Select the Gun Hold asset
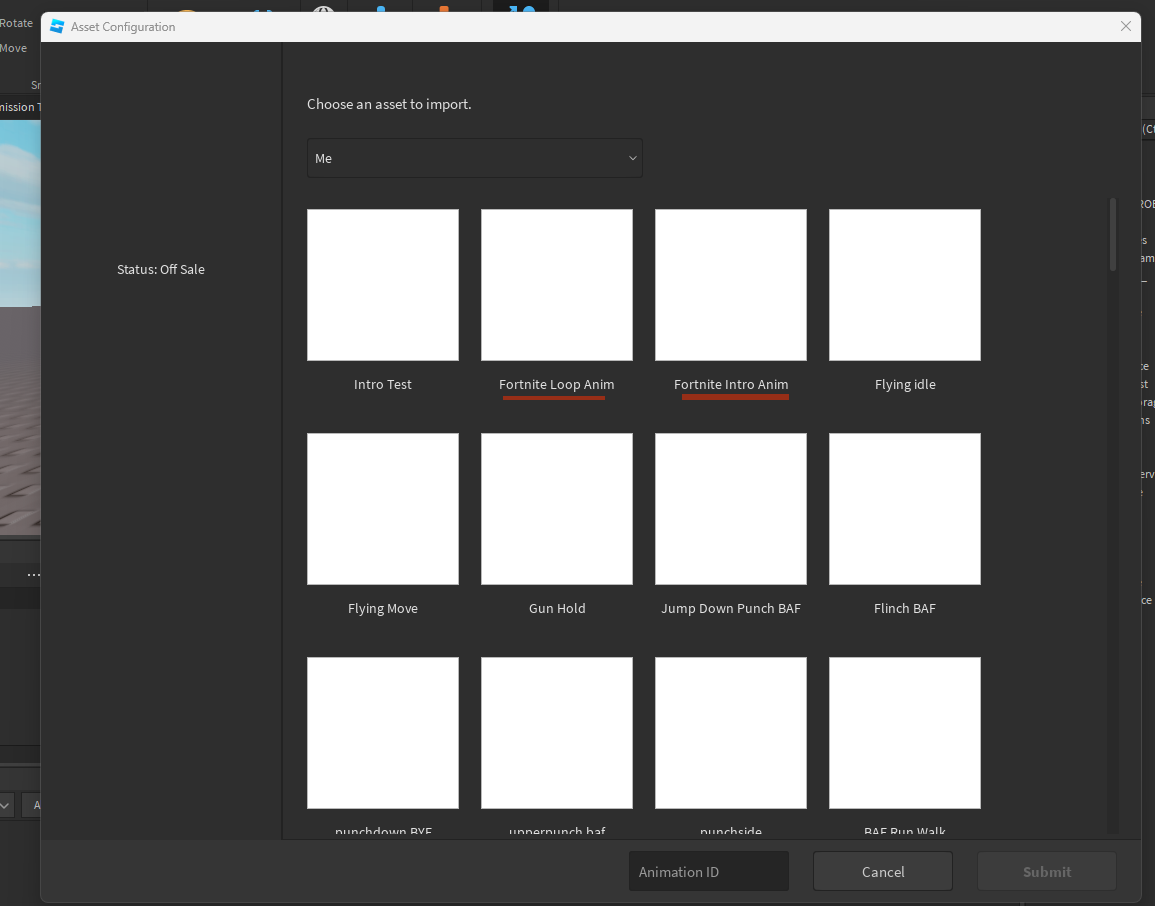This screenshot has width=1155, height=906. pyautogui.click(x=557, y=508)
